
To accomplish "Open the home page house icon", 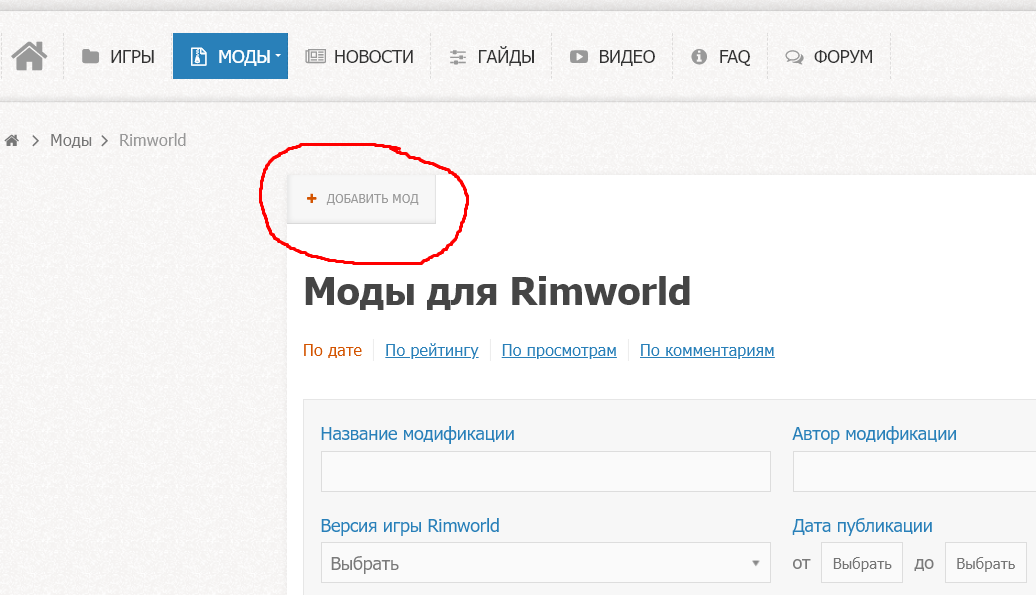I will [29, 56].
